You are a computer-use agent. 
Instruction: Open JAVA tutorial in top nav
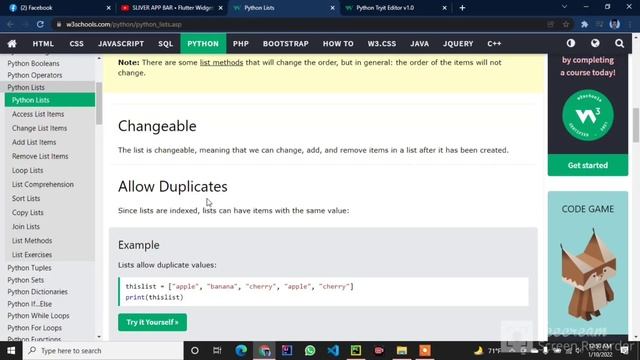[x=420, y=44]
